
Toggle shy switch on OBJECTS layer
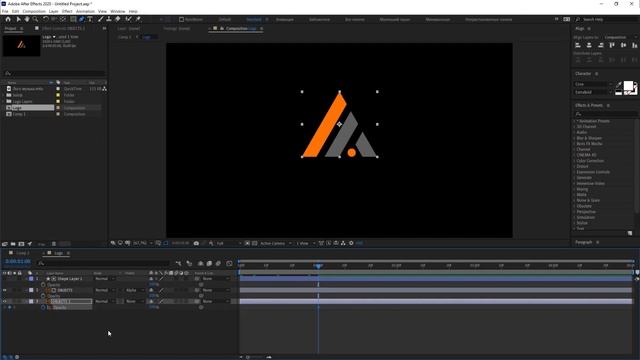[151, 290]
